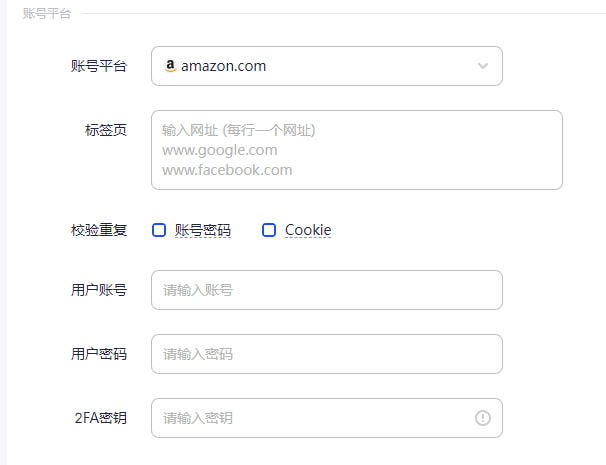Click the 请输入密码 password input field
Screen dimensions: 606x465
point(326,354)
